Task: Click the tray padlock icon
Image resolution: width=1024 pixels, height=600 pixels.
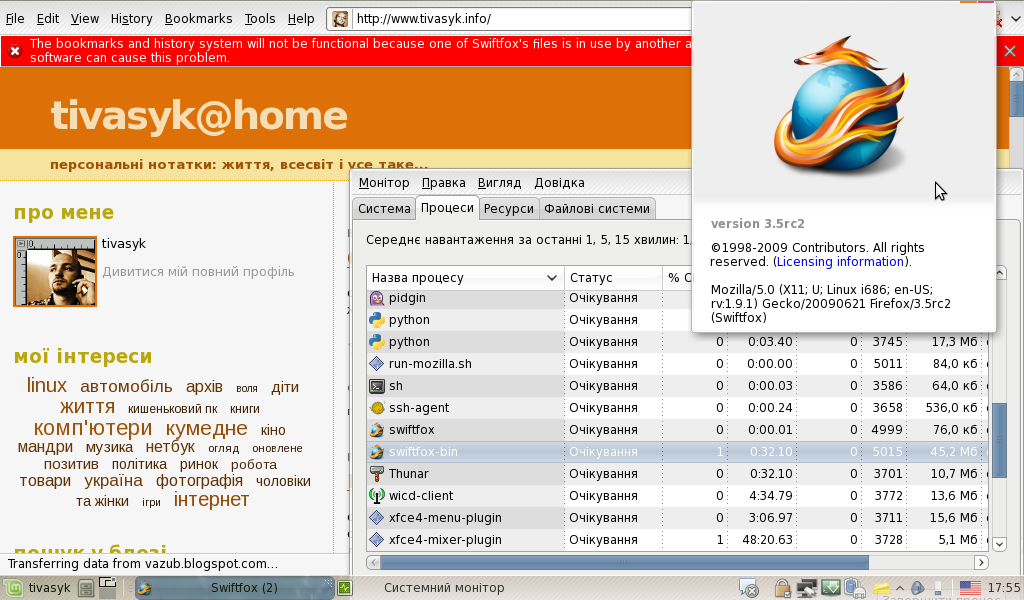Action: click(782, 588)
